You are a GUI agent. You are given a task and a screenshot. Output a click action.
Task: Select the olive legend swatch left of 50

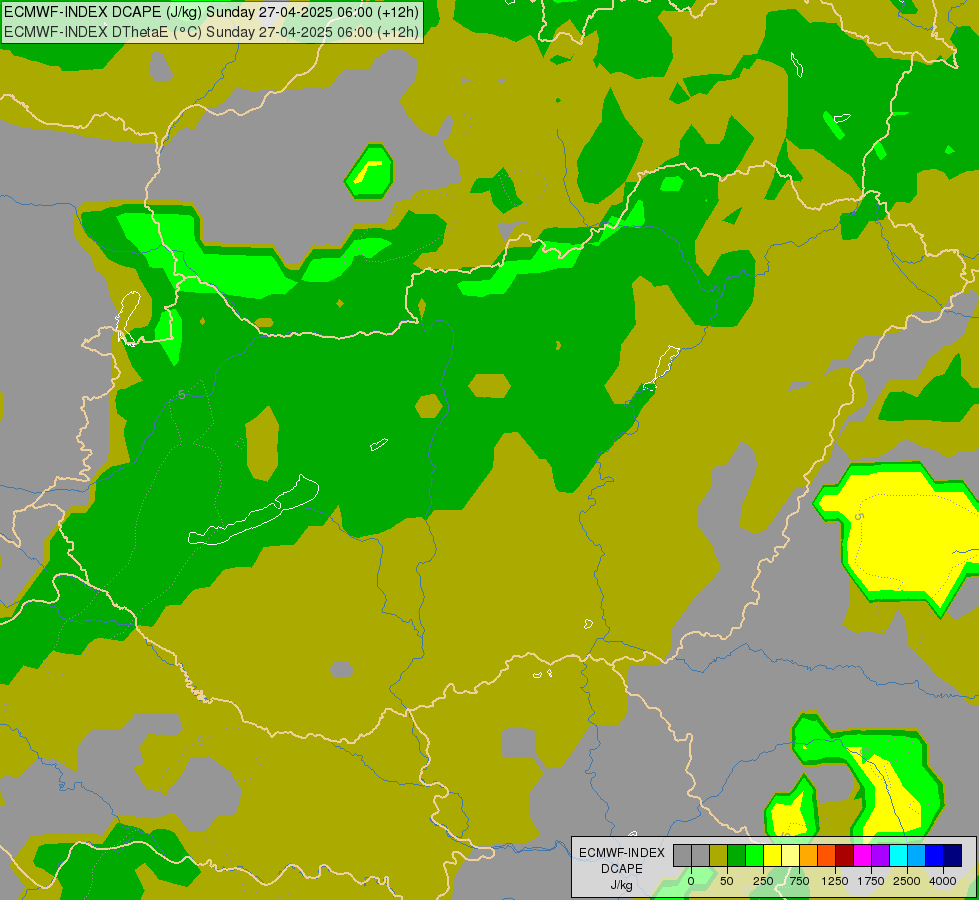coord(719,855)
